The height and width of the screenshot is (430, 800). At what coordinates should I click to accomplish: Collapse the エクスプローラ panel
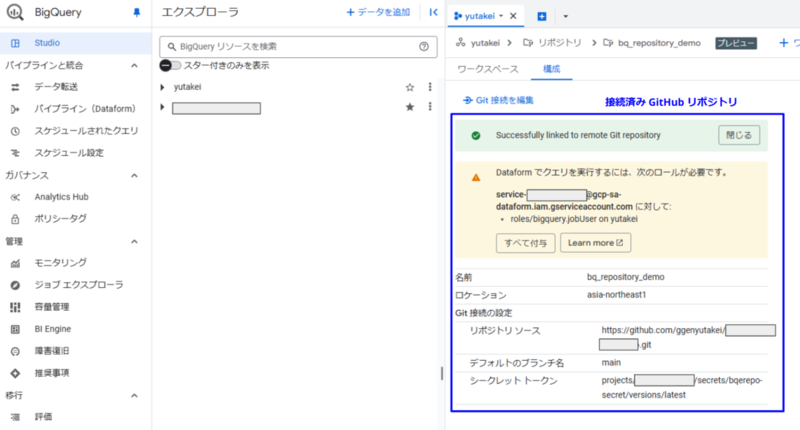click(433, 12)
